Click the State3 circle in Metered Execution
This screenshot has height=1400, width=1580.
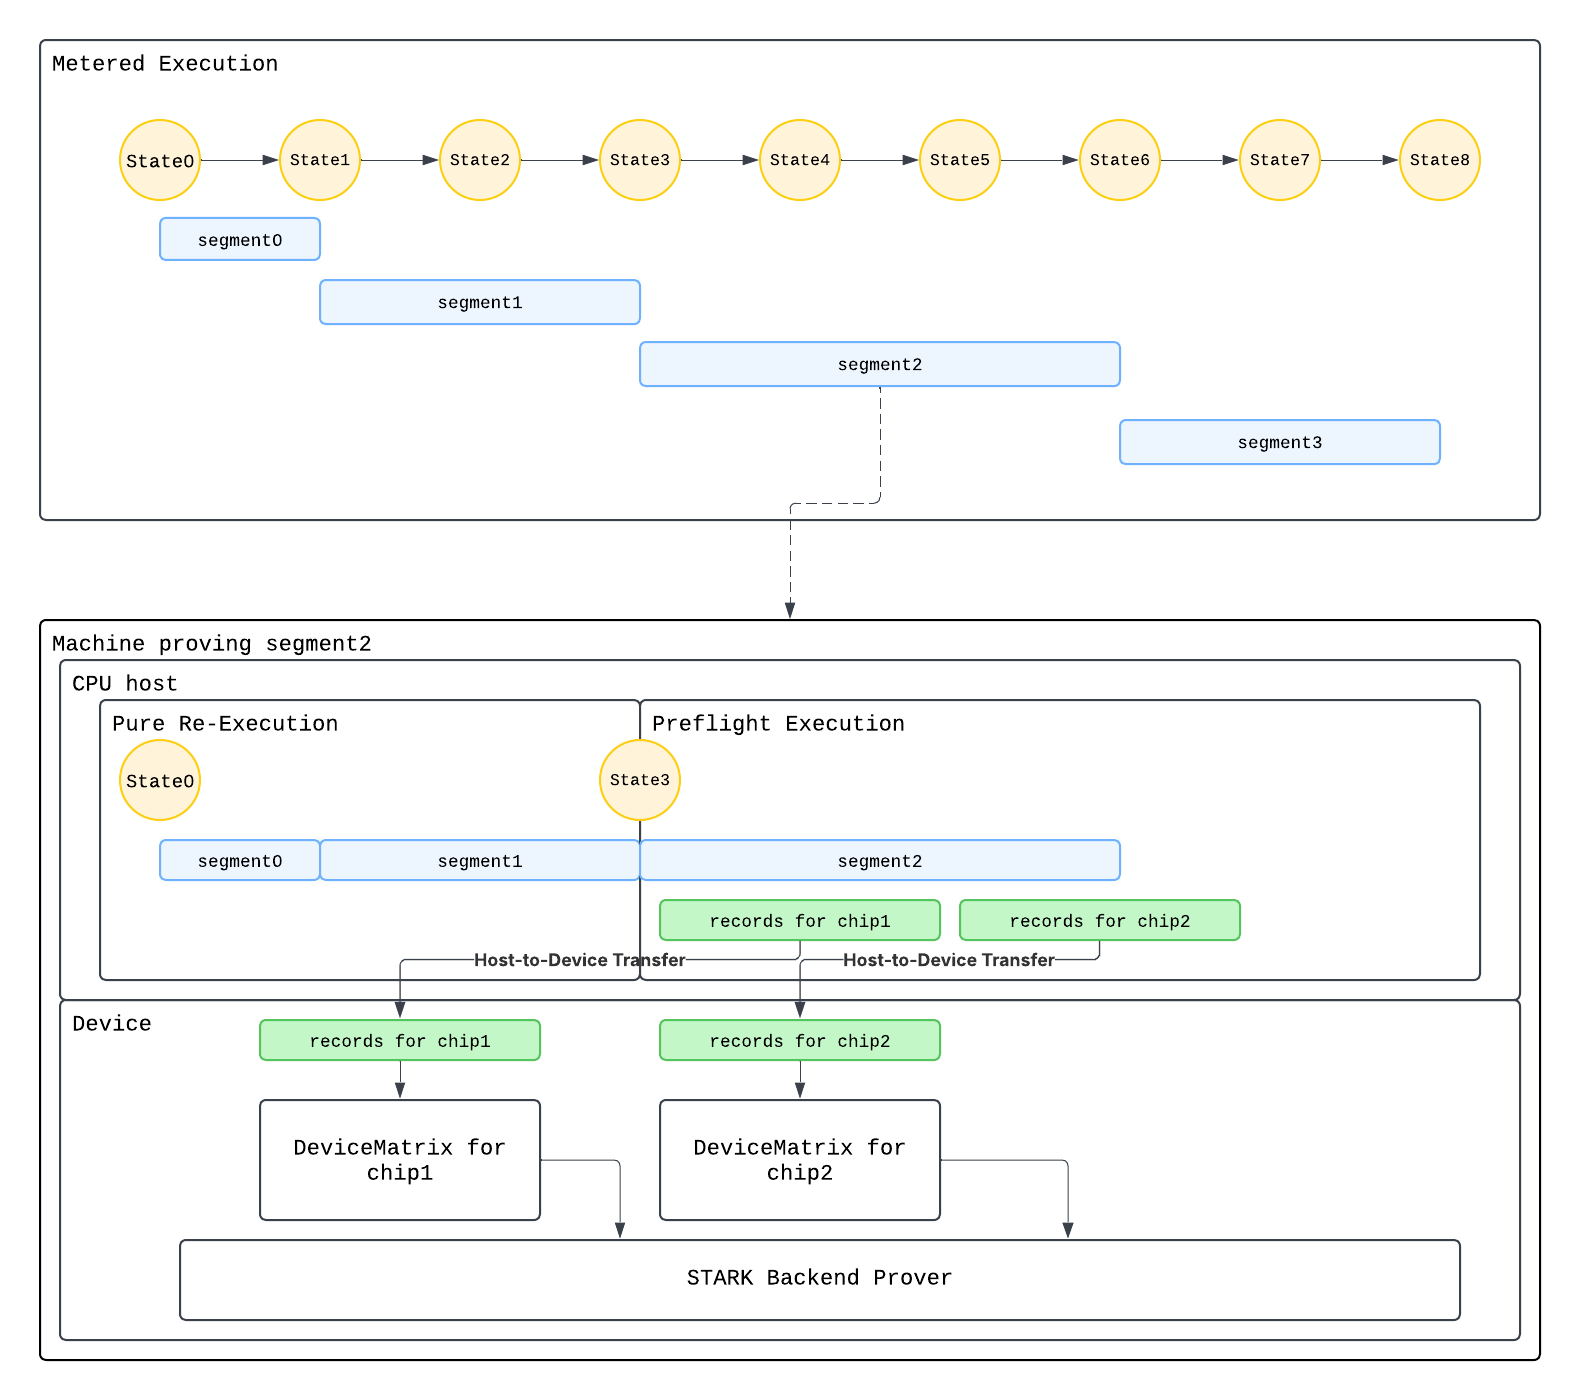coord(640,160)
